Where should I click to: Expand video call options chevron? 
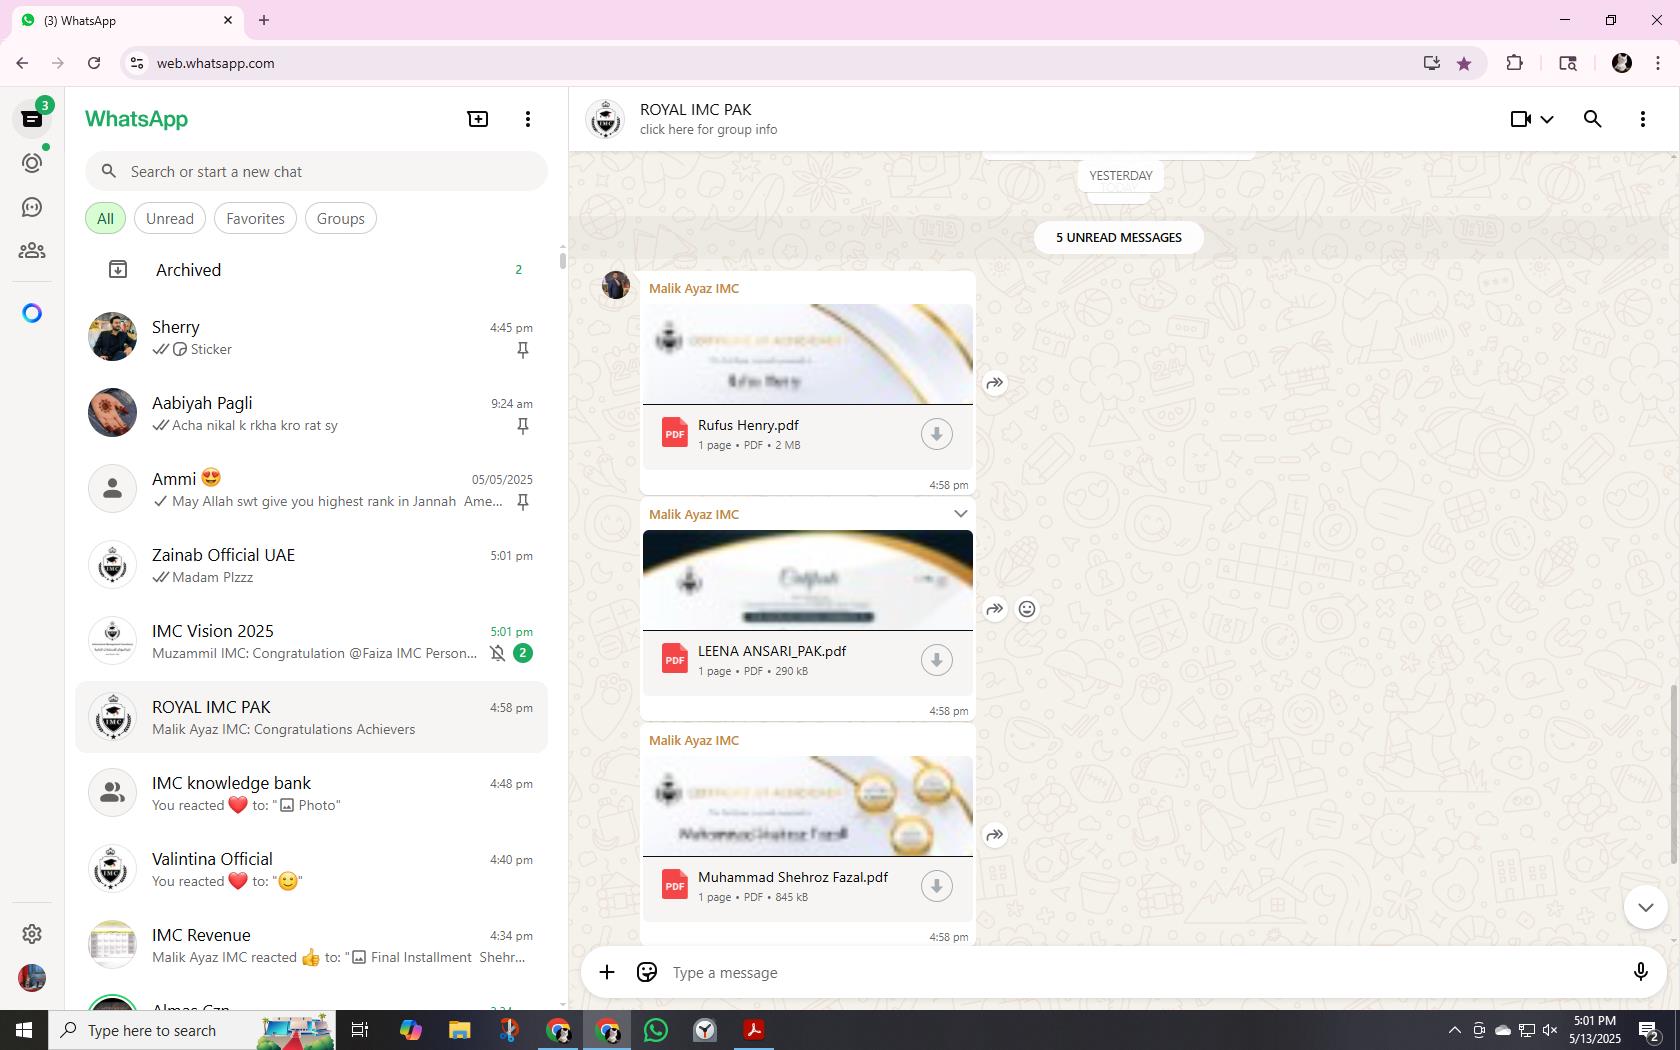1547,119
